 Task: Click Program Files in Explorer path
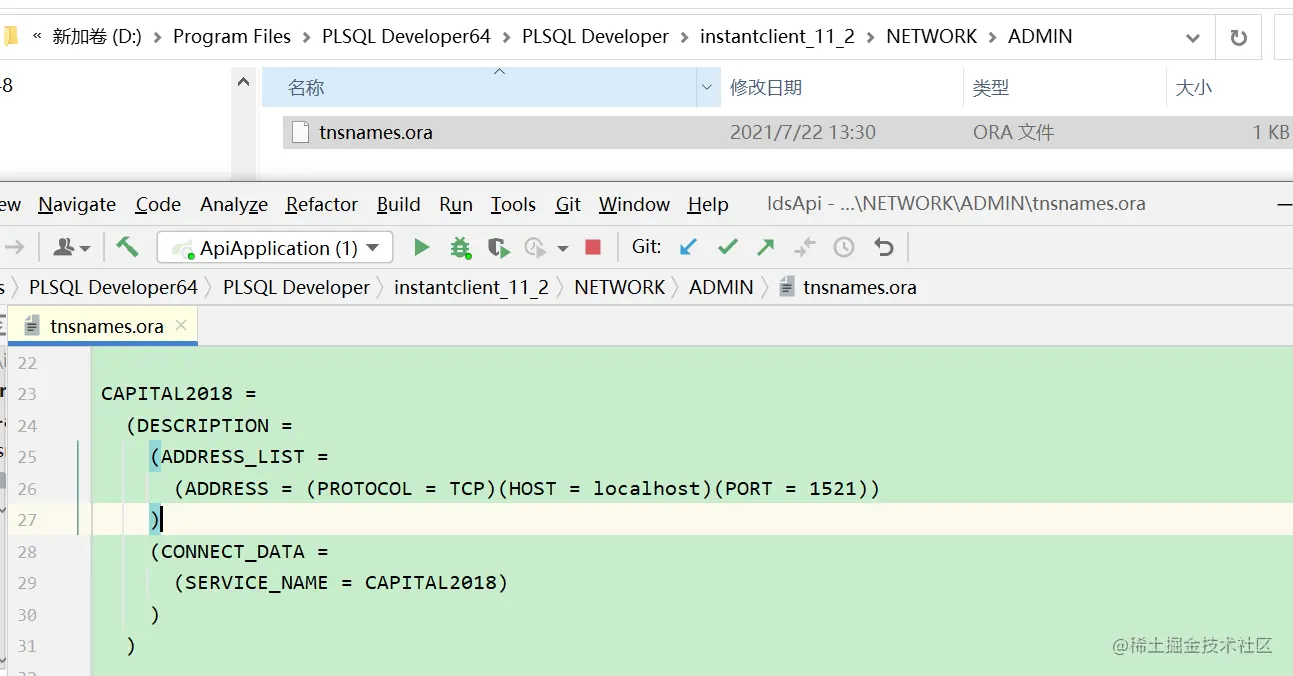pyautogui.click(x=232, y=36)
